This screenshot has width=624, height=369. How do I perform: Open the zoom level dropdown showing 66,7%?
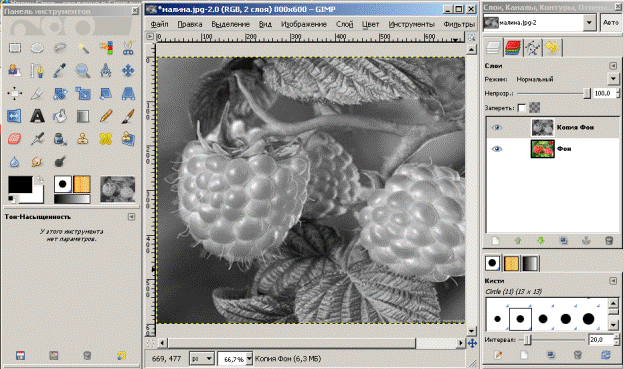[249, 359]
